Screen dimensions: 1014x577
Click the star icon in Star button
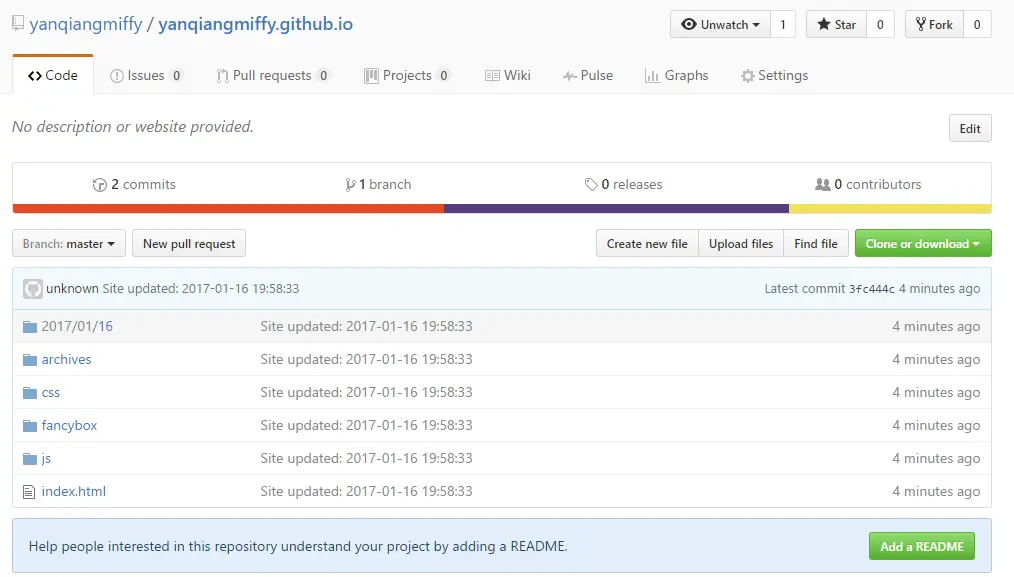click(824, 25)
